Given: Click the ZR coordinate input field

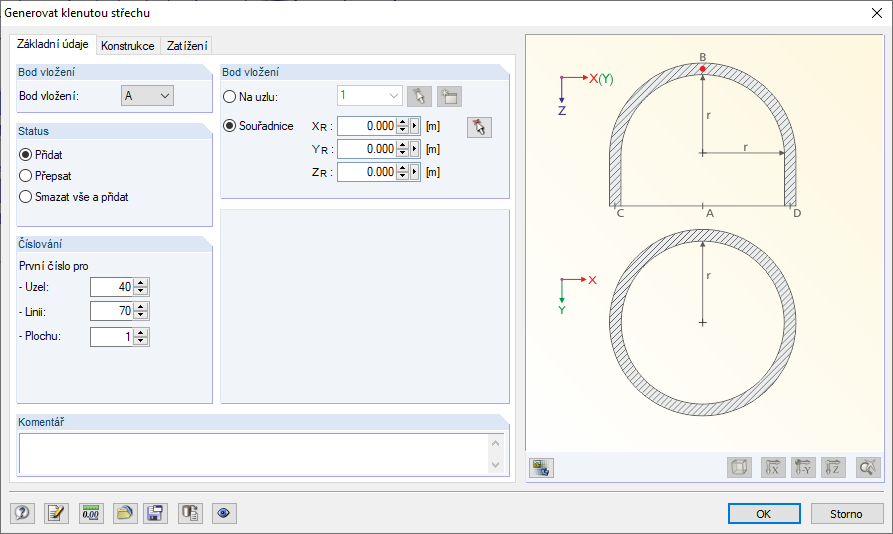Looking at the screenshot, I should [367, 172].
